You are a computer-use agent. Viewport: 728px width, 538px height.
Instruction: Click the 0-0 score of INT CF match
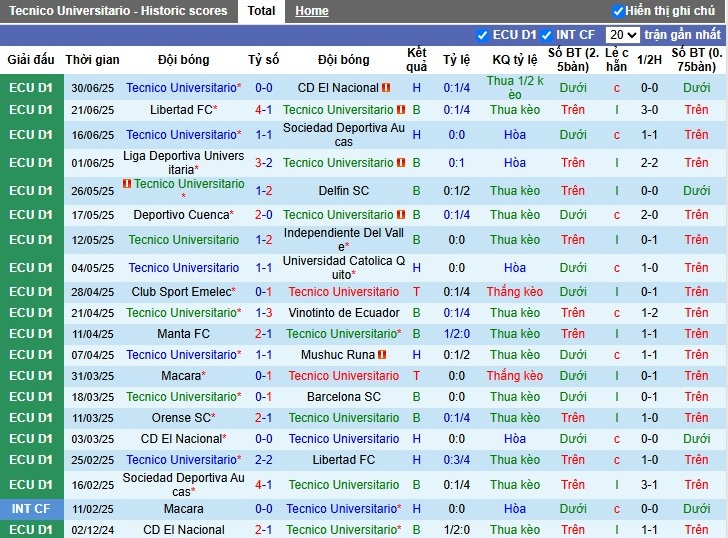click(263, 508)
